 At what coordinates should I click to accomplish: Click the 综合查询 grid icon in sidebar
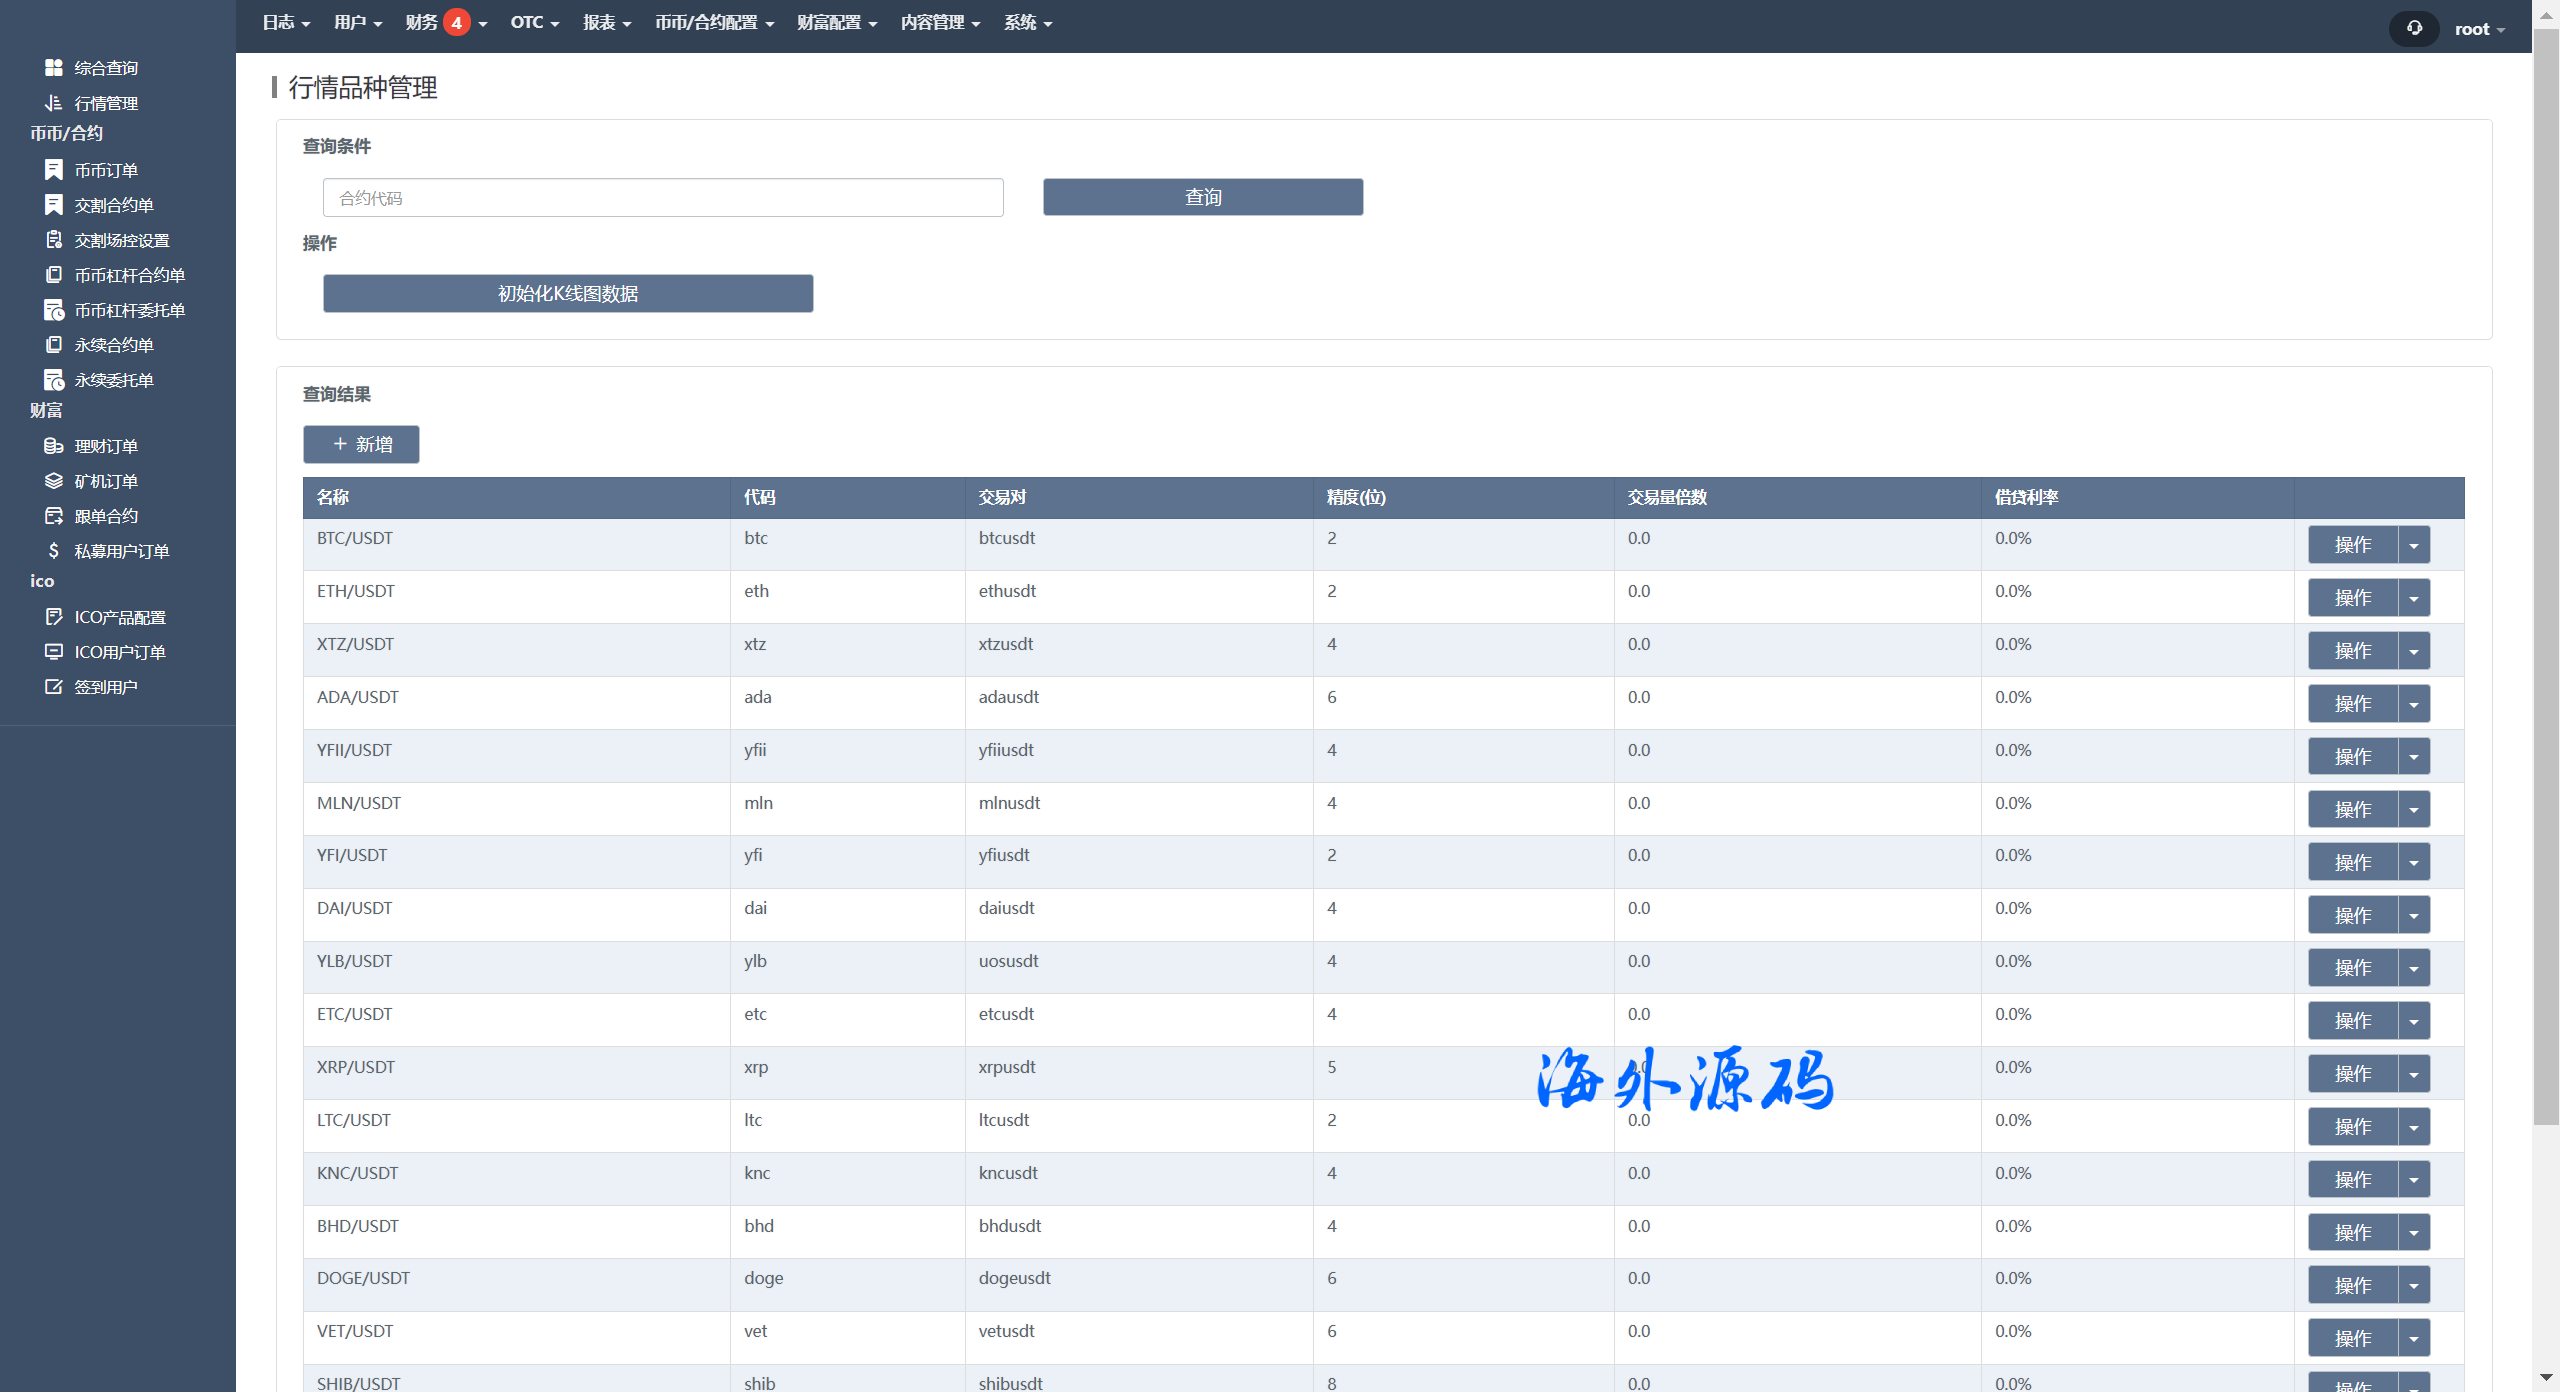coord(54,67)
